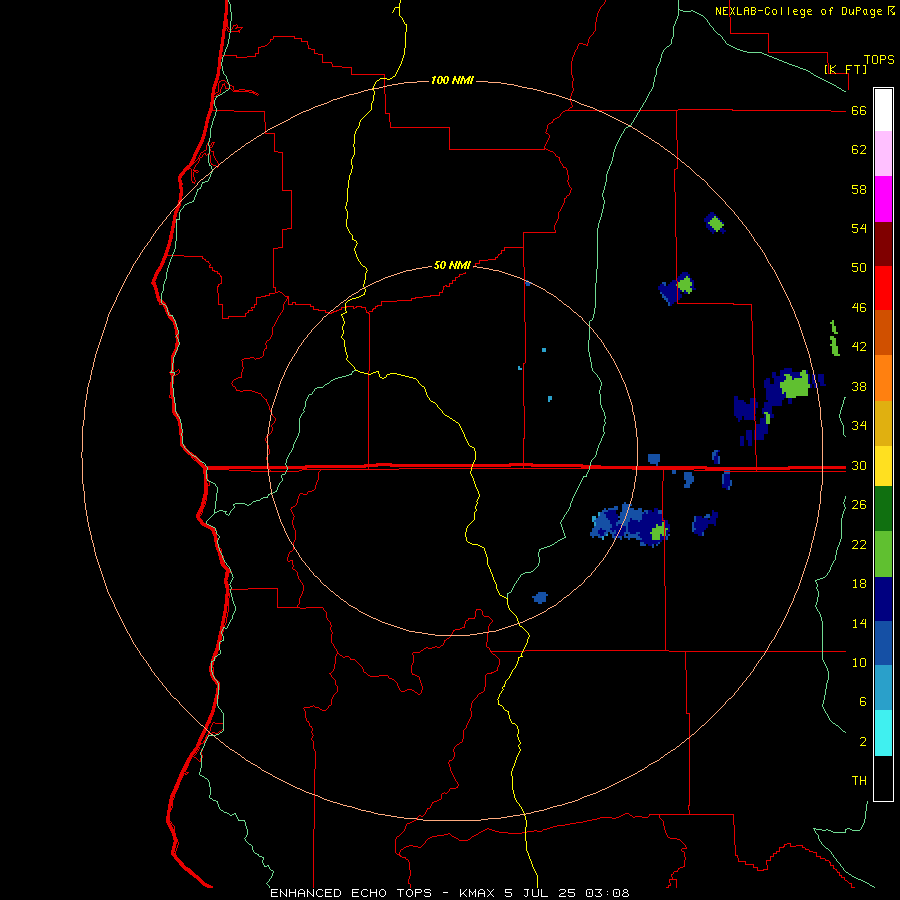Screen dimensions: 900x900
Task: Pick the dark orange legend swatch
Action: tap(883, 332)
